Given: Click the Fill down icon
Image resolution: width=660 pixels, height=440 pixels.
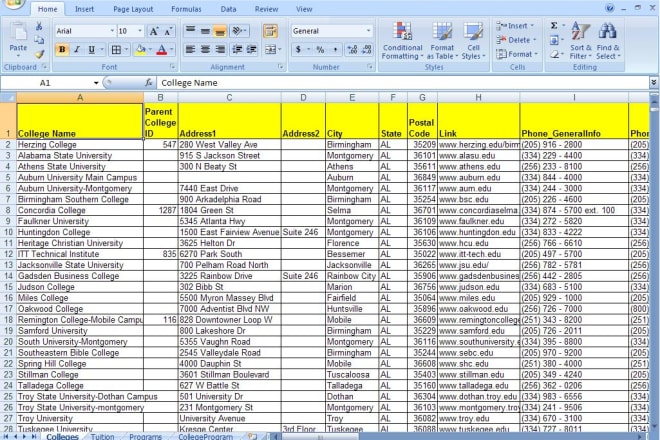Looking at the screenshot, I should [554, 40].
